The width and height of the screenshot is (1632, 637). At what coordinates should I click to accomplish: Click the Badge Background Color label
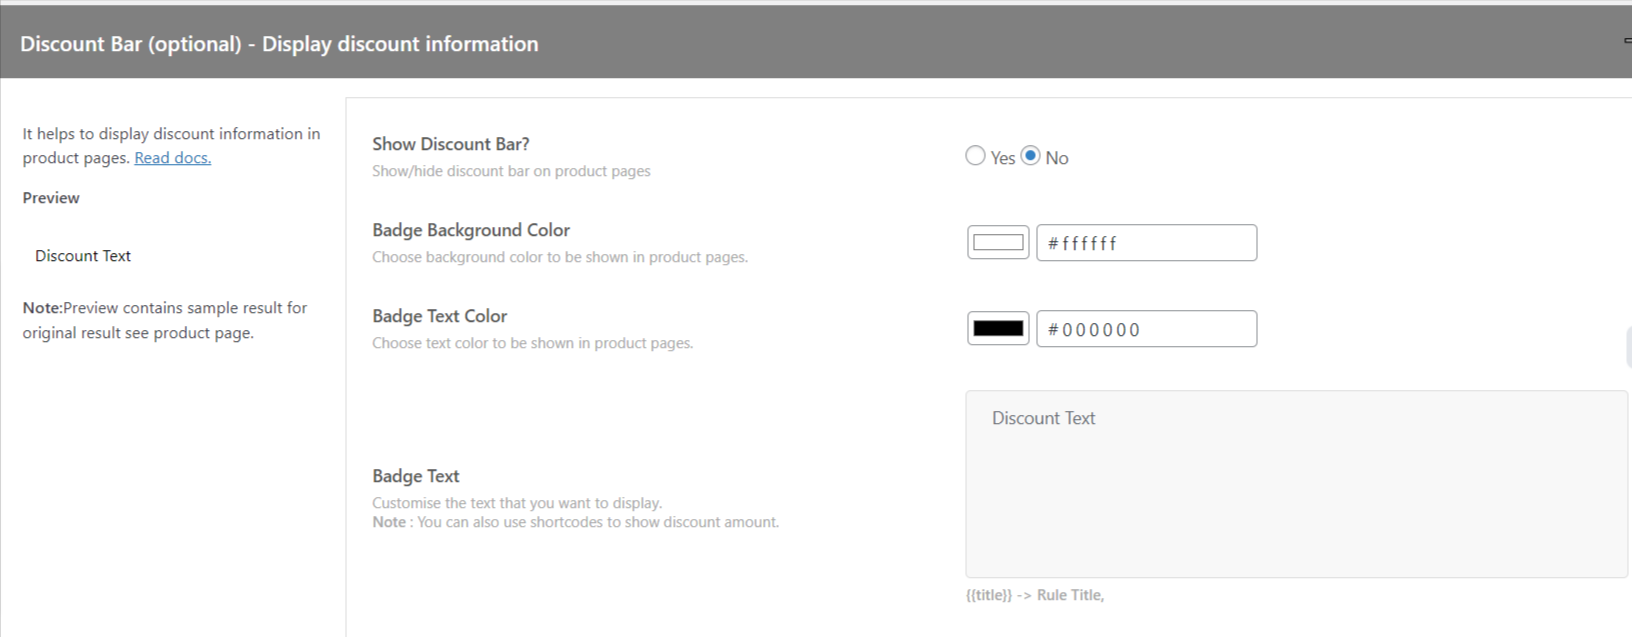click(471, 230)
